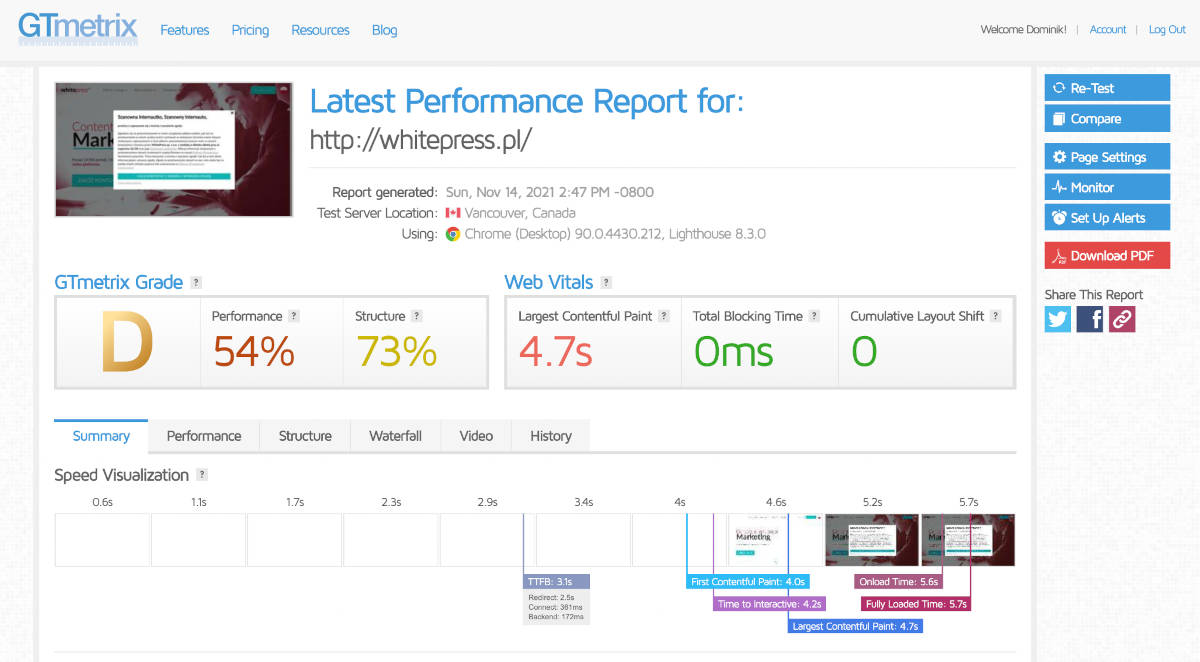Open the Performance tab

pos(204,436)
